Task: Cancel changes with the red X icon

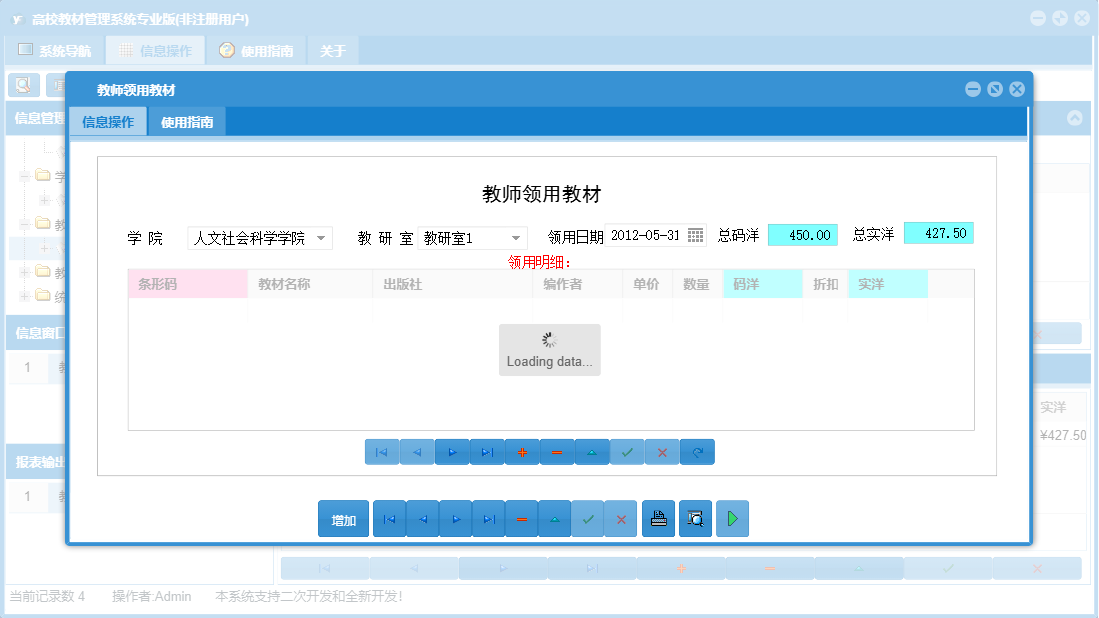Action: (662, 452)
